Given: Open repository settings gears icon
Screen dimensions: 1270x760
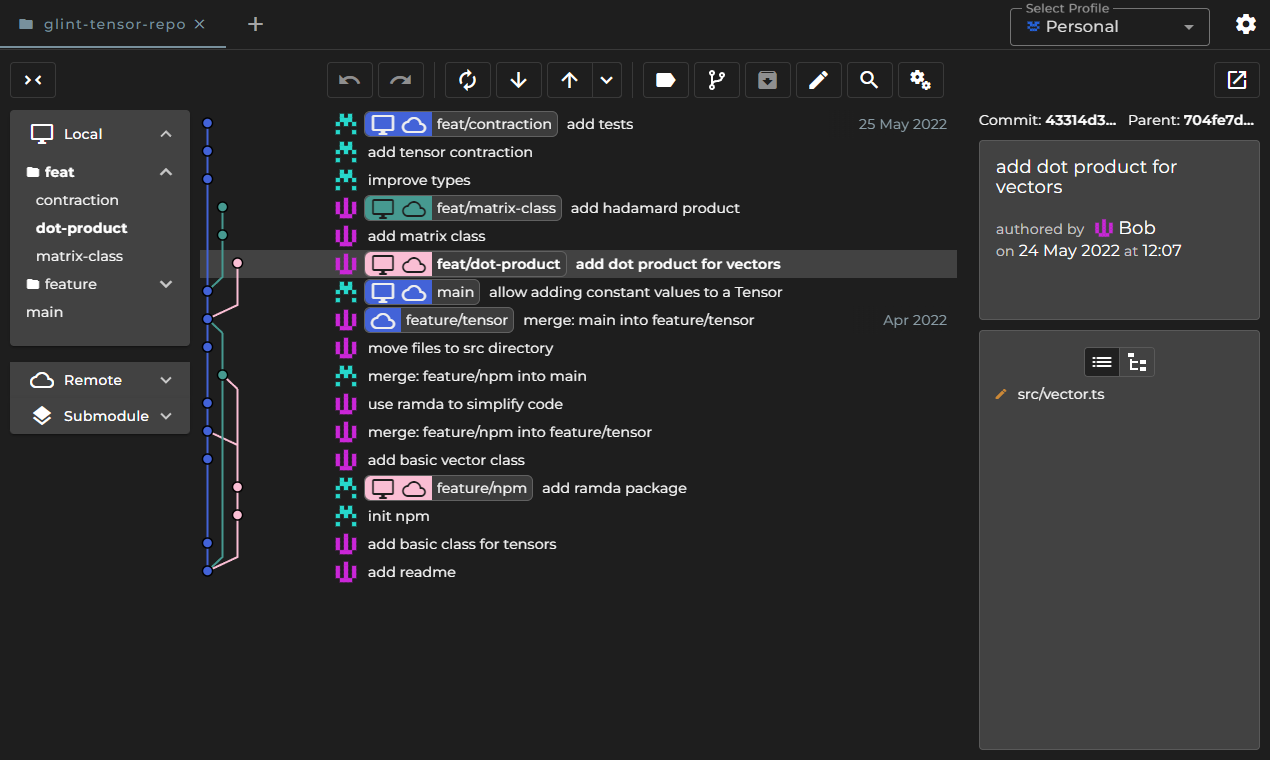Looking at the screenshot, I should tap(921, 80).
